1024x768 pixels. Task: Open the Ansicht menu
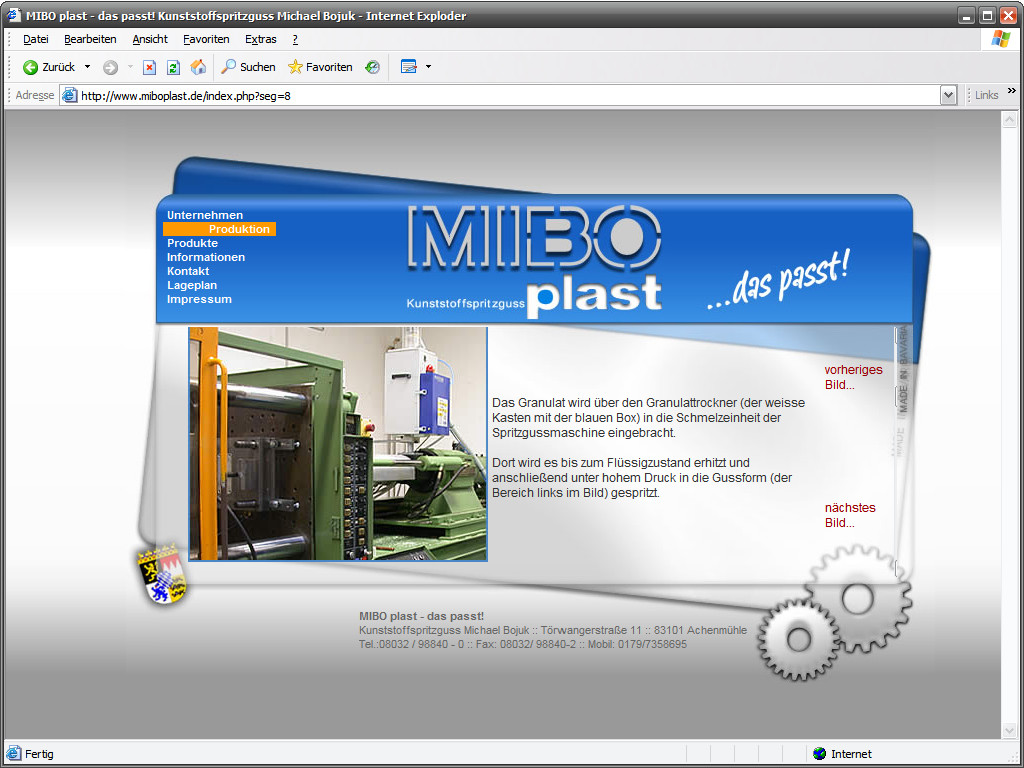click(x=150, y=39)
